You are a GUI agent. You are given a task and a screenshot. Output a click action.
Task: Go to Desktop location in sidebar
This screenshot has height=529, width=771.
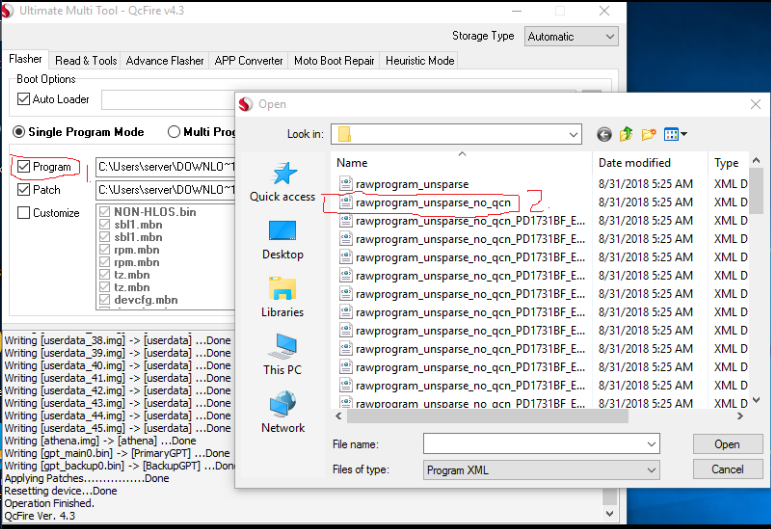283,240
